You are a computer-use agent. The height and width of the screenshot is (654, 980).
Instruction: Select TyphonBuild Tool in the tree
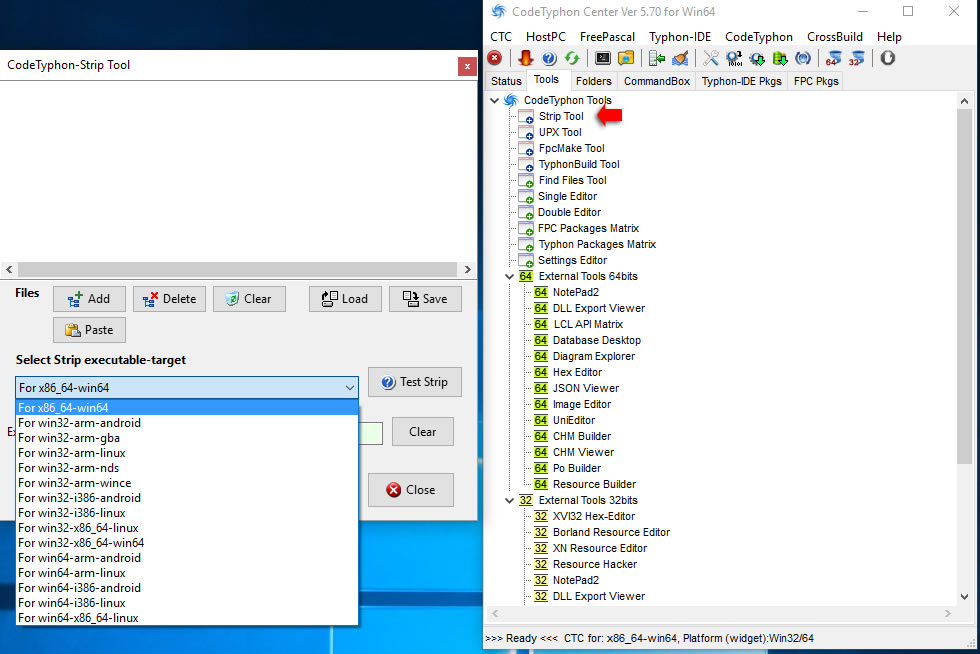579,164
